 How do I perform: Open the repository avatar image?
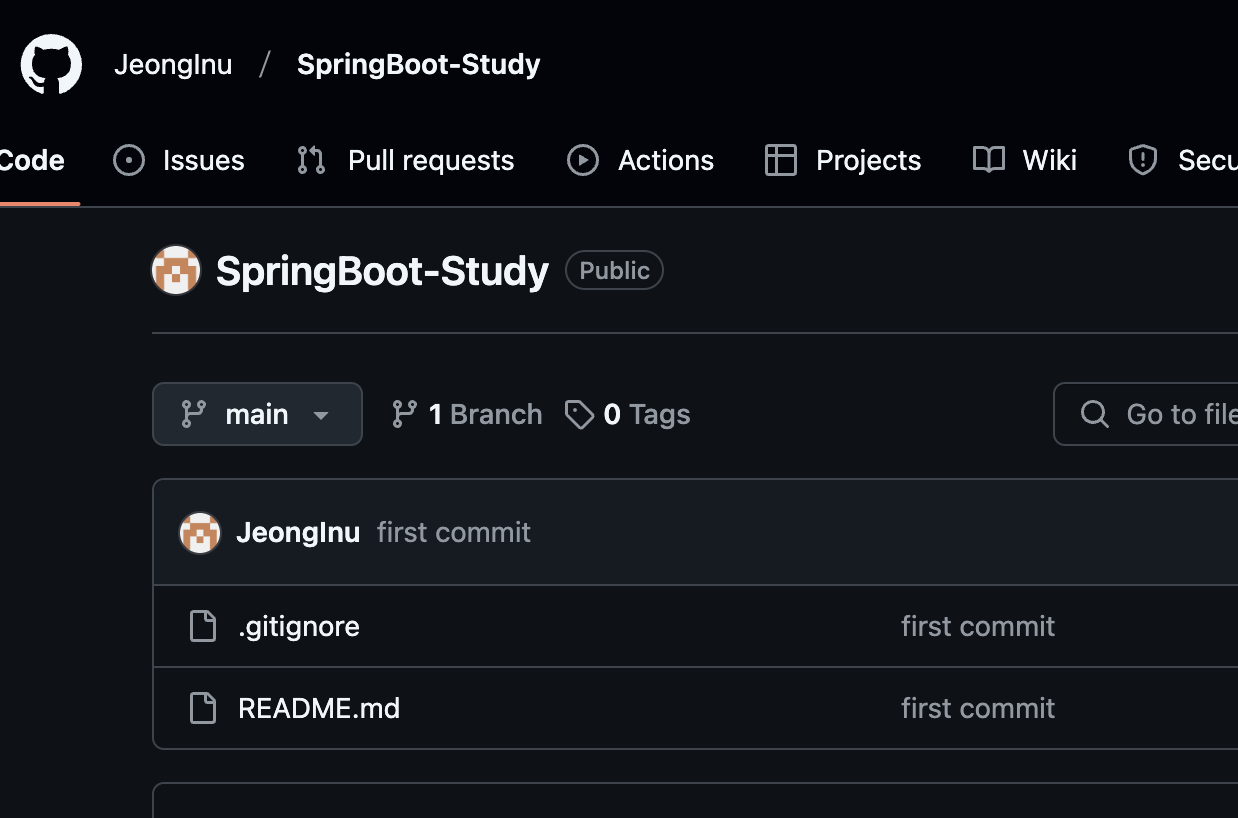coord(176,270)
